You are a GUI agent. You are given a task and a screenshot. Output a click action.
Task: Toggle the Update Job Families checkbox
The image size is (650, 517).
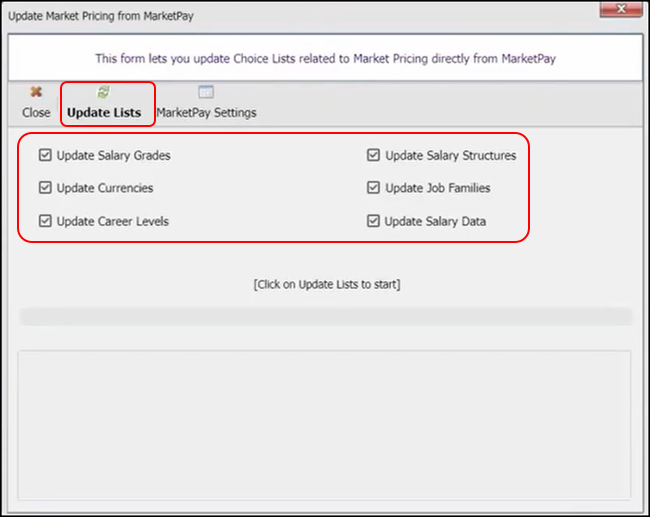coord(373,188)
